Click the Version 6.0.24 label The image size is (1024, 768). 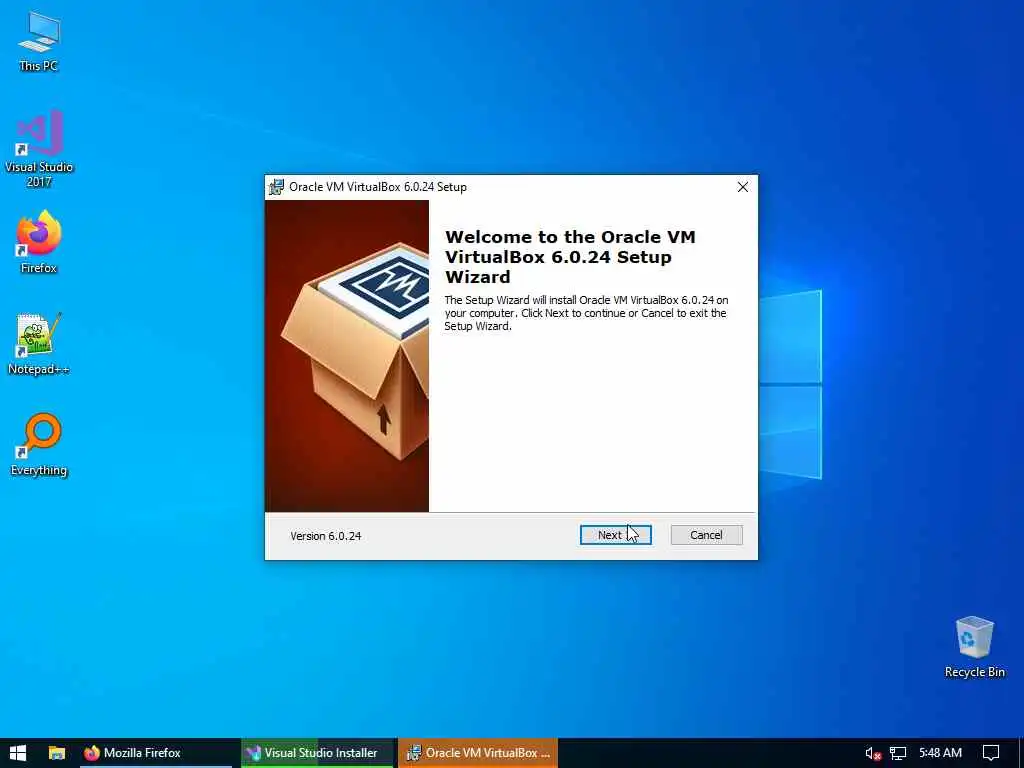pos(326,536)
